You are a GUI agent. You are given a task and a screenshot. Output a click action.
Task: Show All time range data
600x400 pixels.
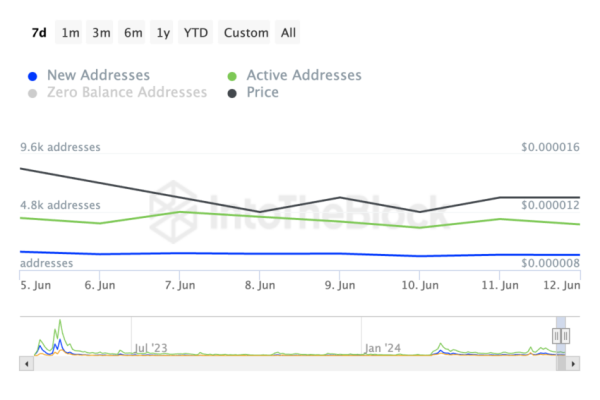[x=288, y=33]
